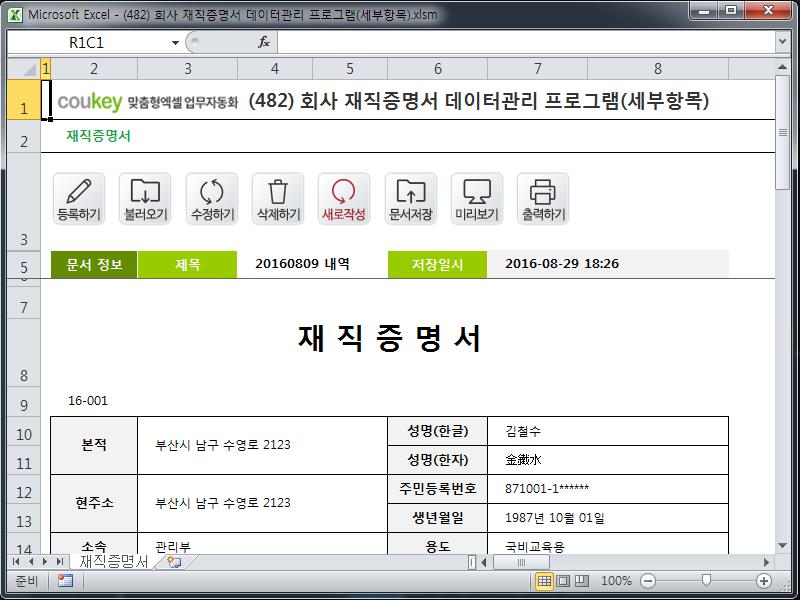Save document with 문서저장 button
The width and height of the screenshot is (800, 600).
click(x=411, y=199)
